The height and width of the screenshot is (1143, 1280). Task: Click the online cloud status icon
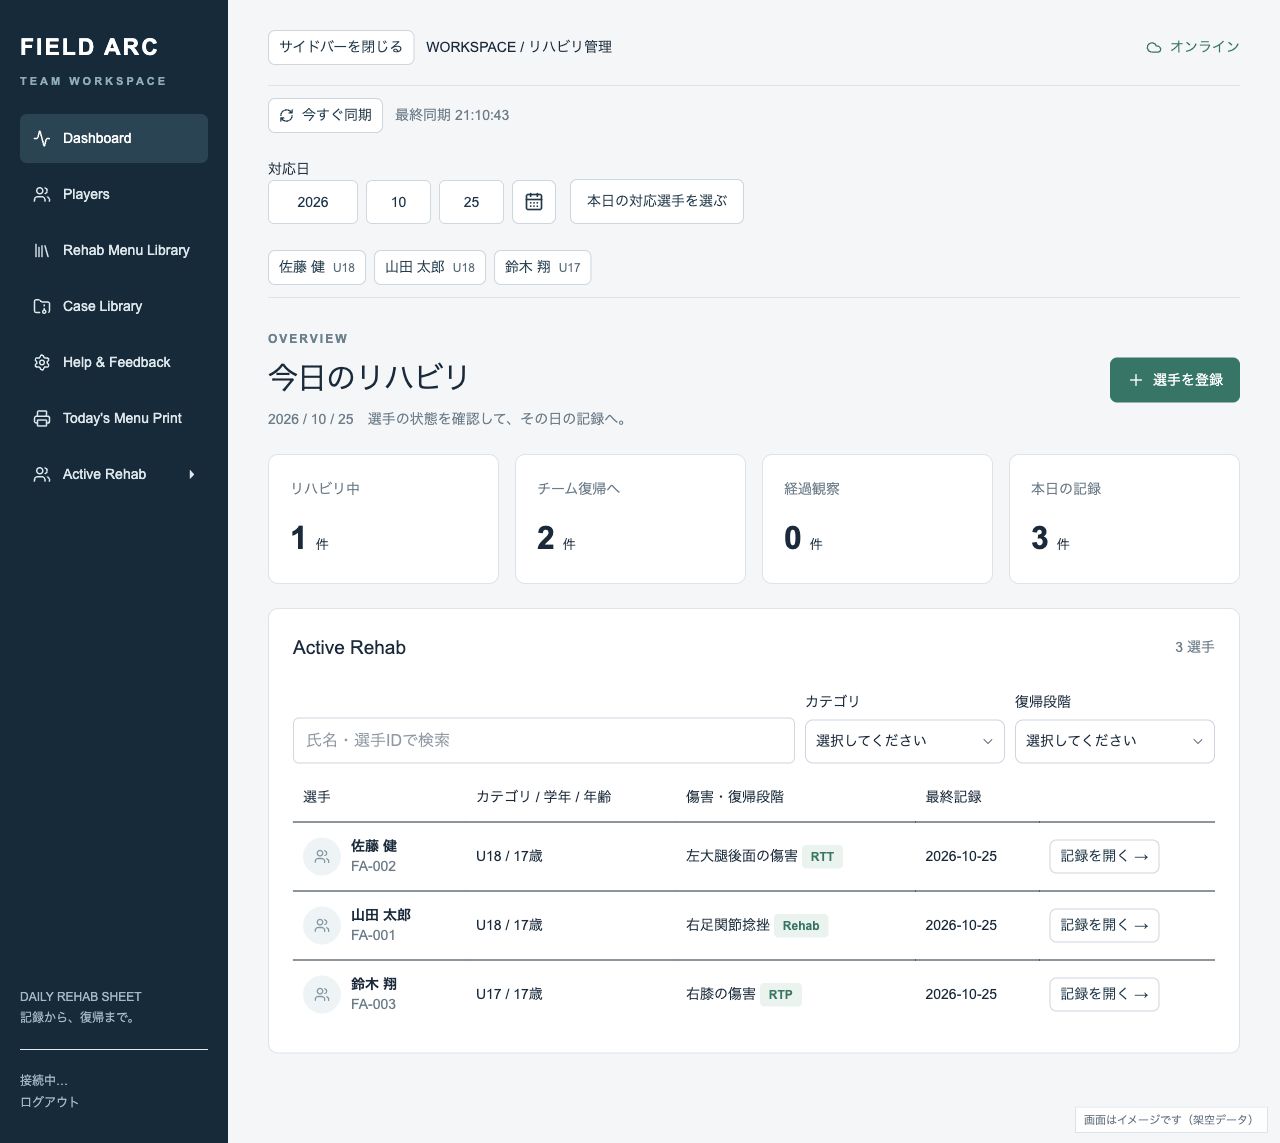coord(1154,47)
